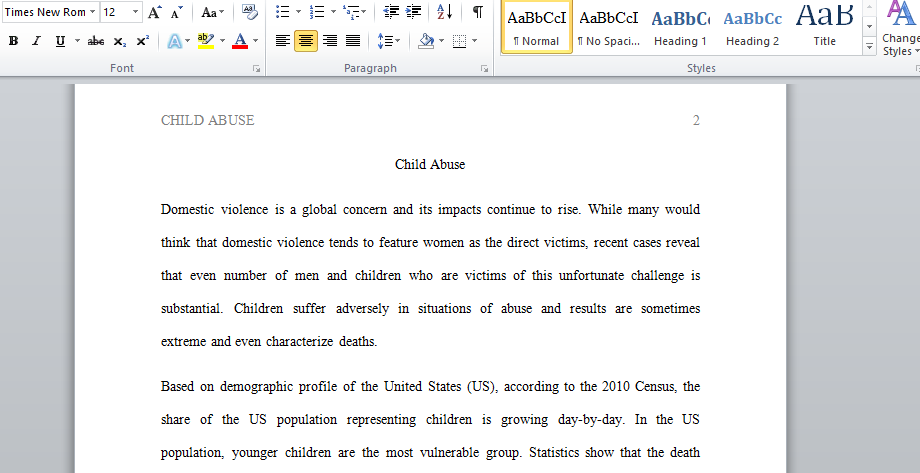Click the page number 2 in header
The image size is (920, 473).
pos(696,120)
